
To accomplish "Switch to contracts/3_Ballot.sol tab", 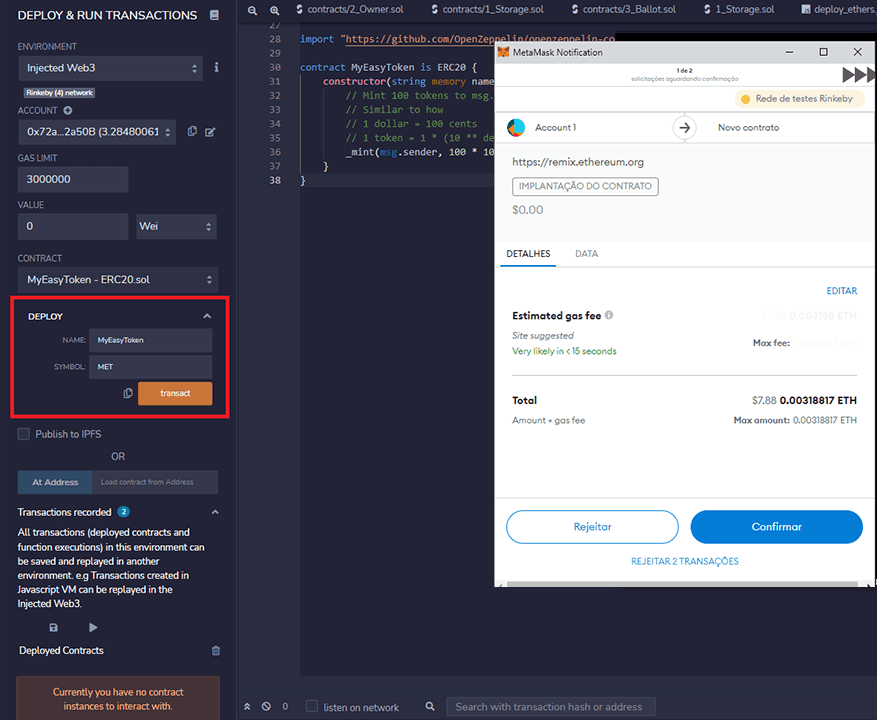I will pos(624,9).
